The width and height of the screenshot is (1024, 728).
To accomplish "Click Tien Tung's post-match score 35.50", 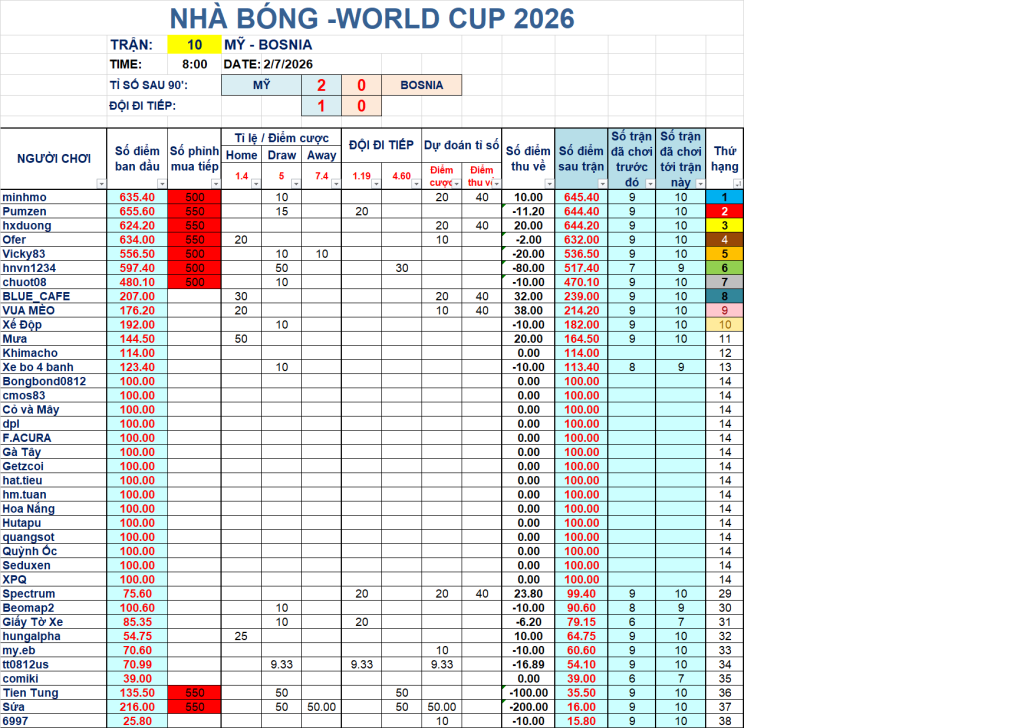I will [x=581, y=693].
